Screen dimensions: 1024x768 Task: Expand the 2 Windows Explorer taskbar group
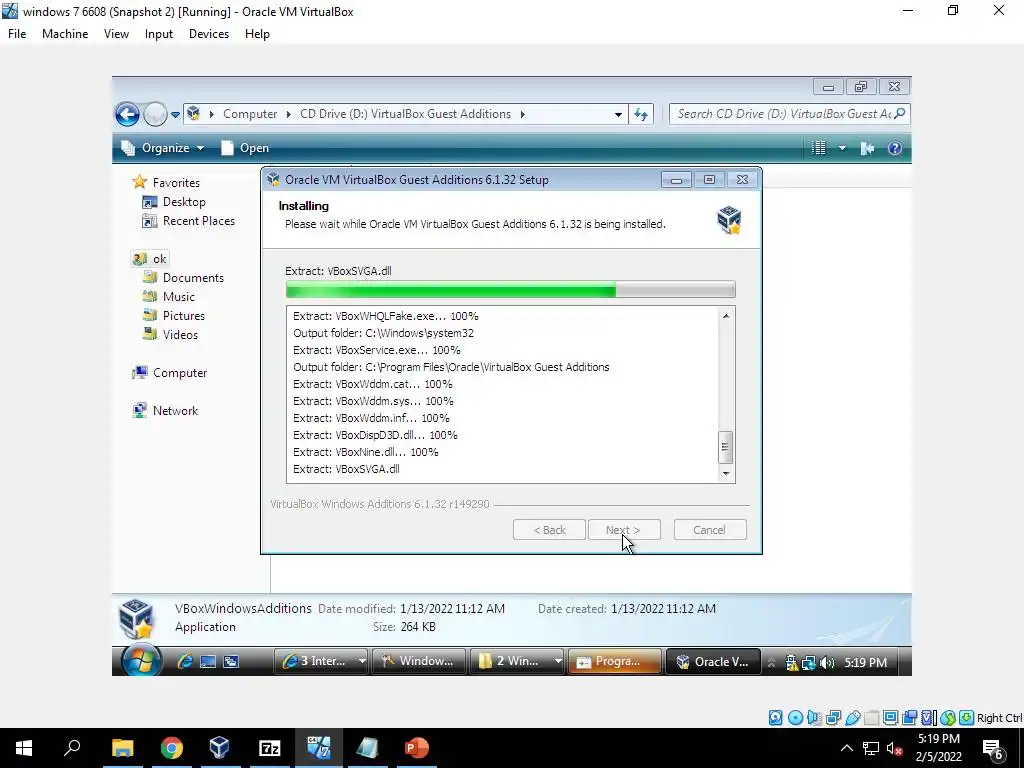[x=558, y=662]
